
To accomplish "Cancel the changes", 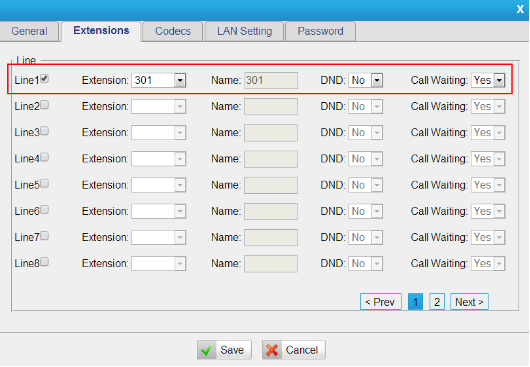I will click(293, 350).
